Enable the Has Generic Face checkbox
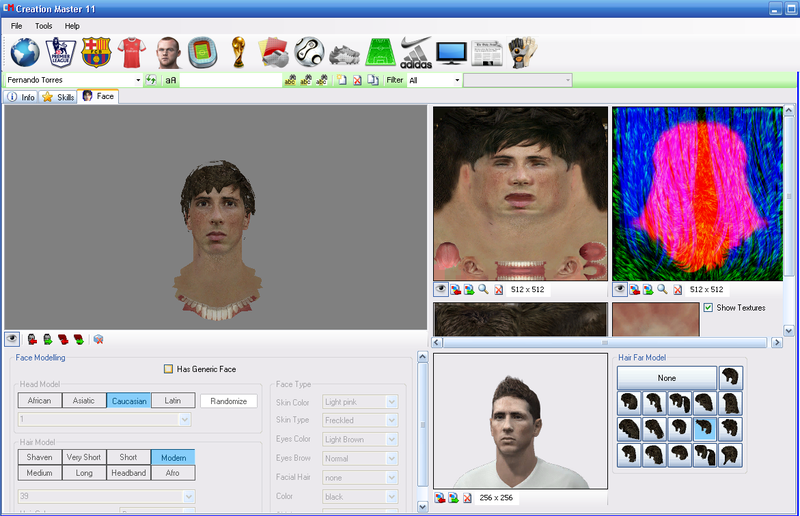 (168, 369)
